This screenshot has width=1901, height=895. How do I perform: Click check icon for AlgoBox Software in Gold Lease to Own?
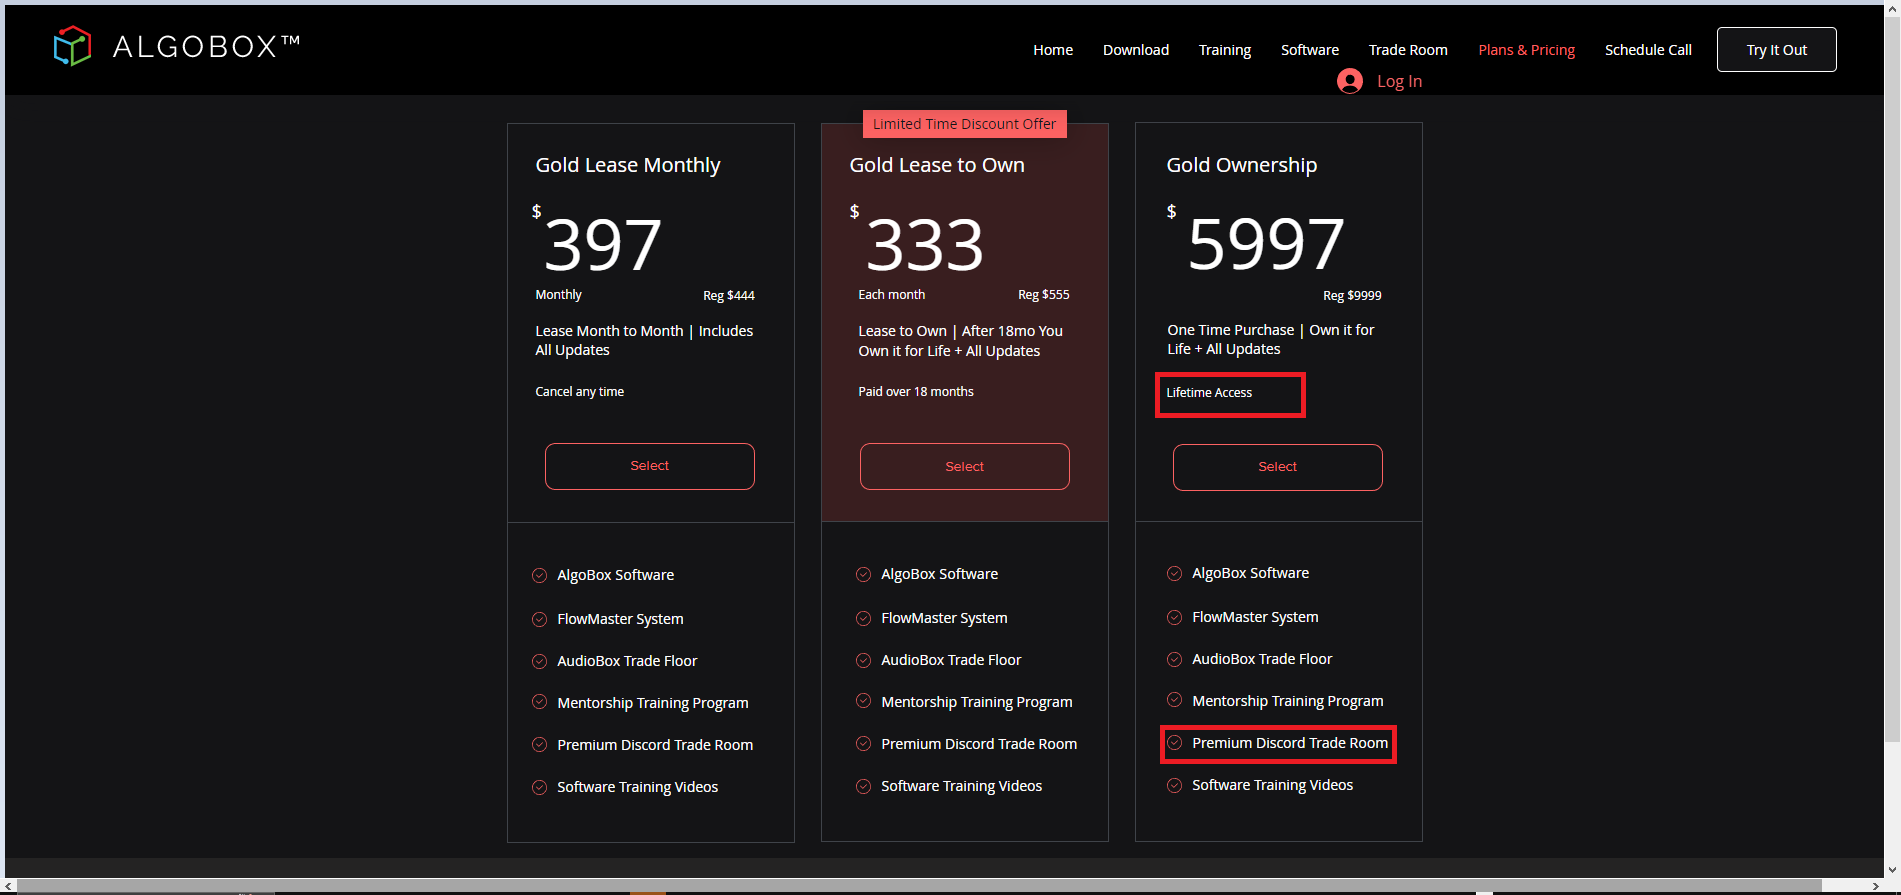pyautogui.click(x=864, y=574)
